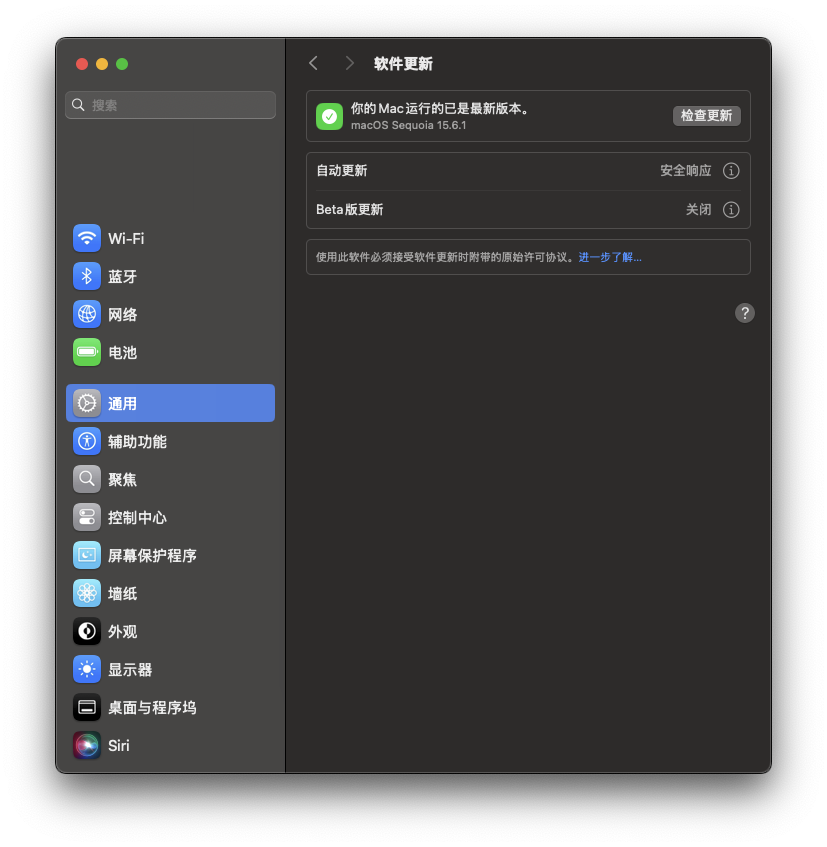Screen dimensions: 827x847
Task: Select the battery icon beside 电池
Action: pos(86,352)
